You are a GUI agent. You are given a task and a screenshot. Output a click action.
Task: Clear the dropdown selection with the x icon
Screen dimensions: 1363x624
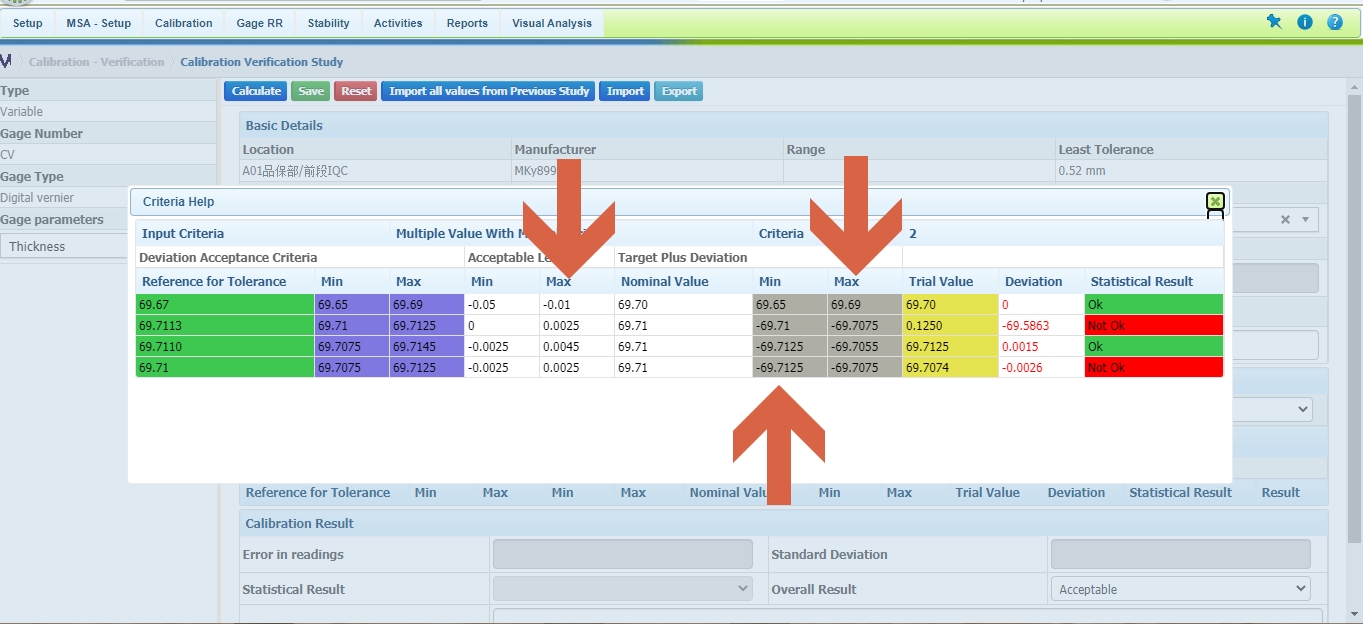[1285, 220]
